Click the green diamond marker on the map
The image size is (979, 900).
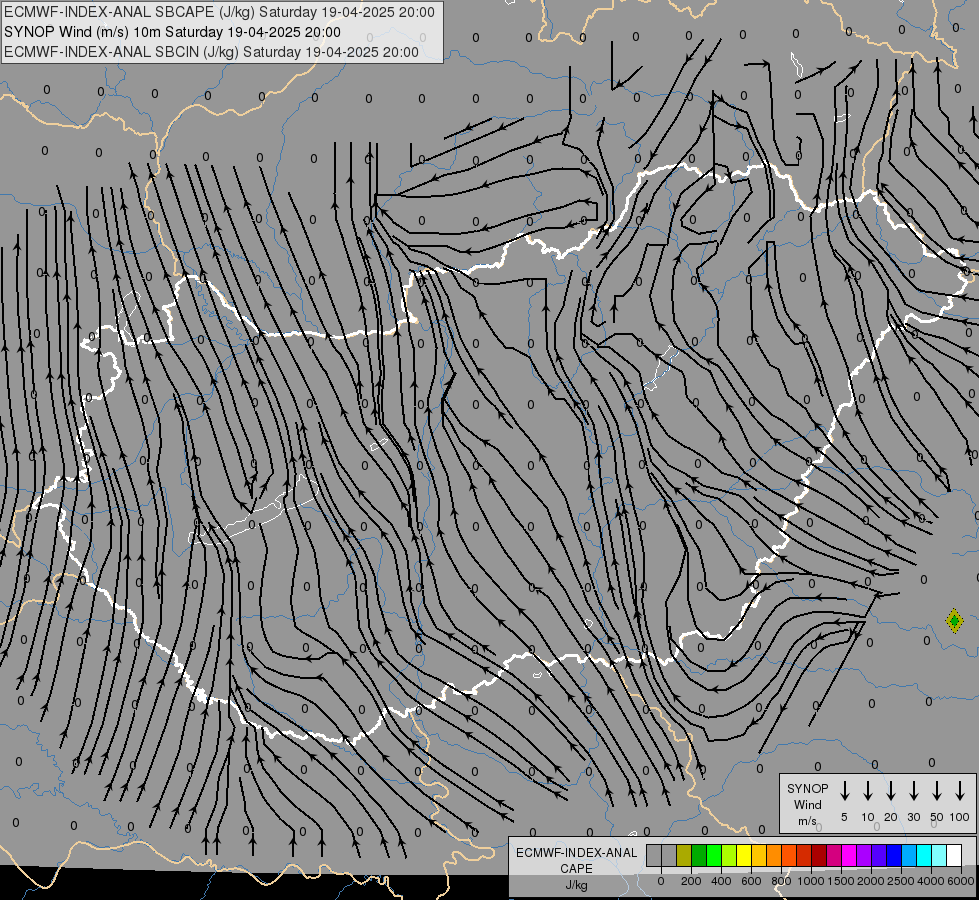point(954,621)
